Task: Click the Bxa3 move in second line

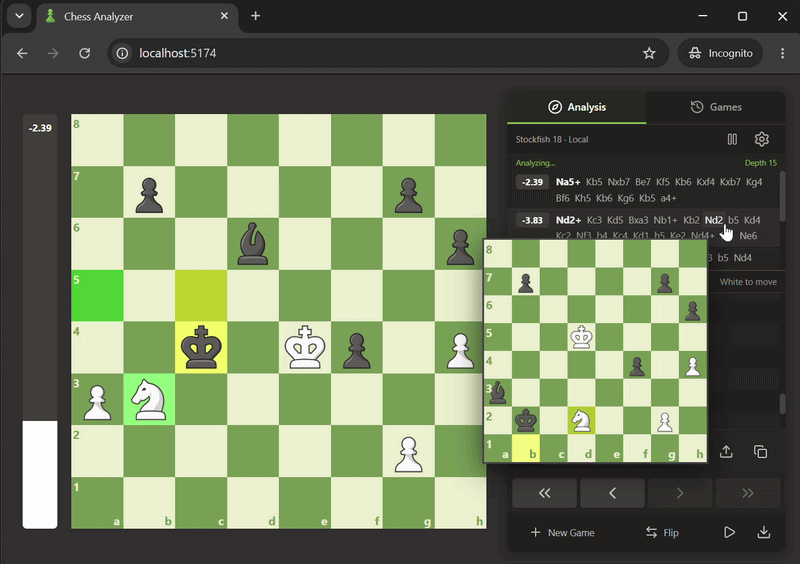Action: [x=638, y=220]
